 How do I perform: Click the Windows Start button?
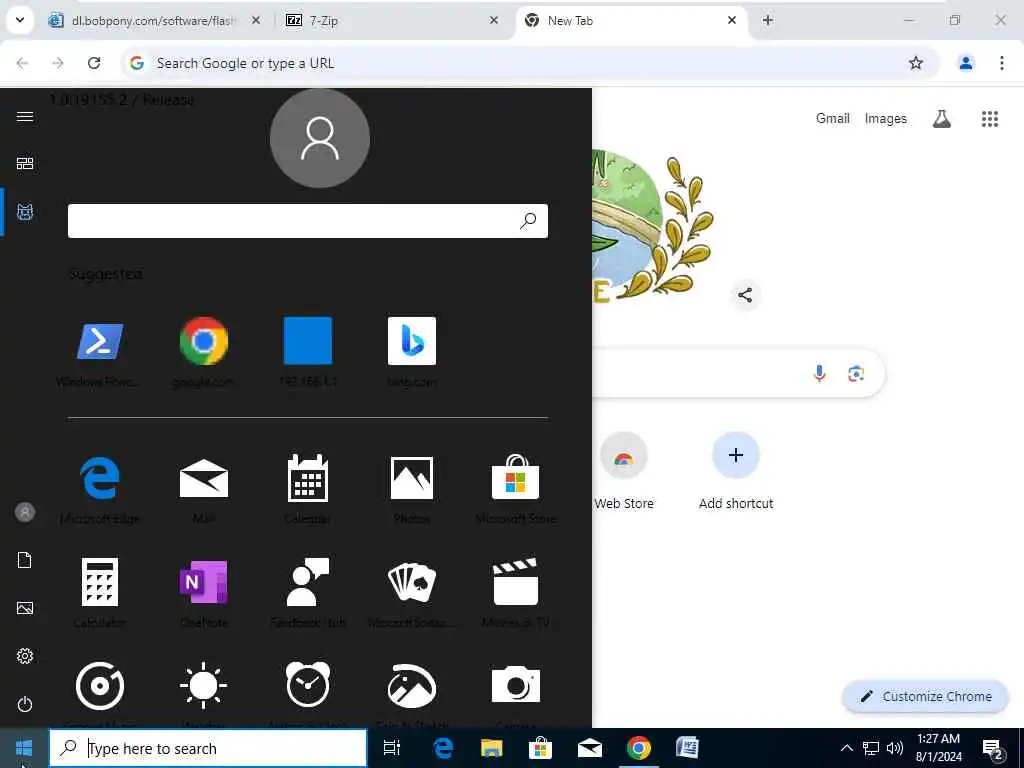[x=24, y=748]
